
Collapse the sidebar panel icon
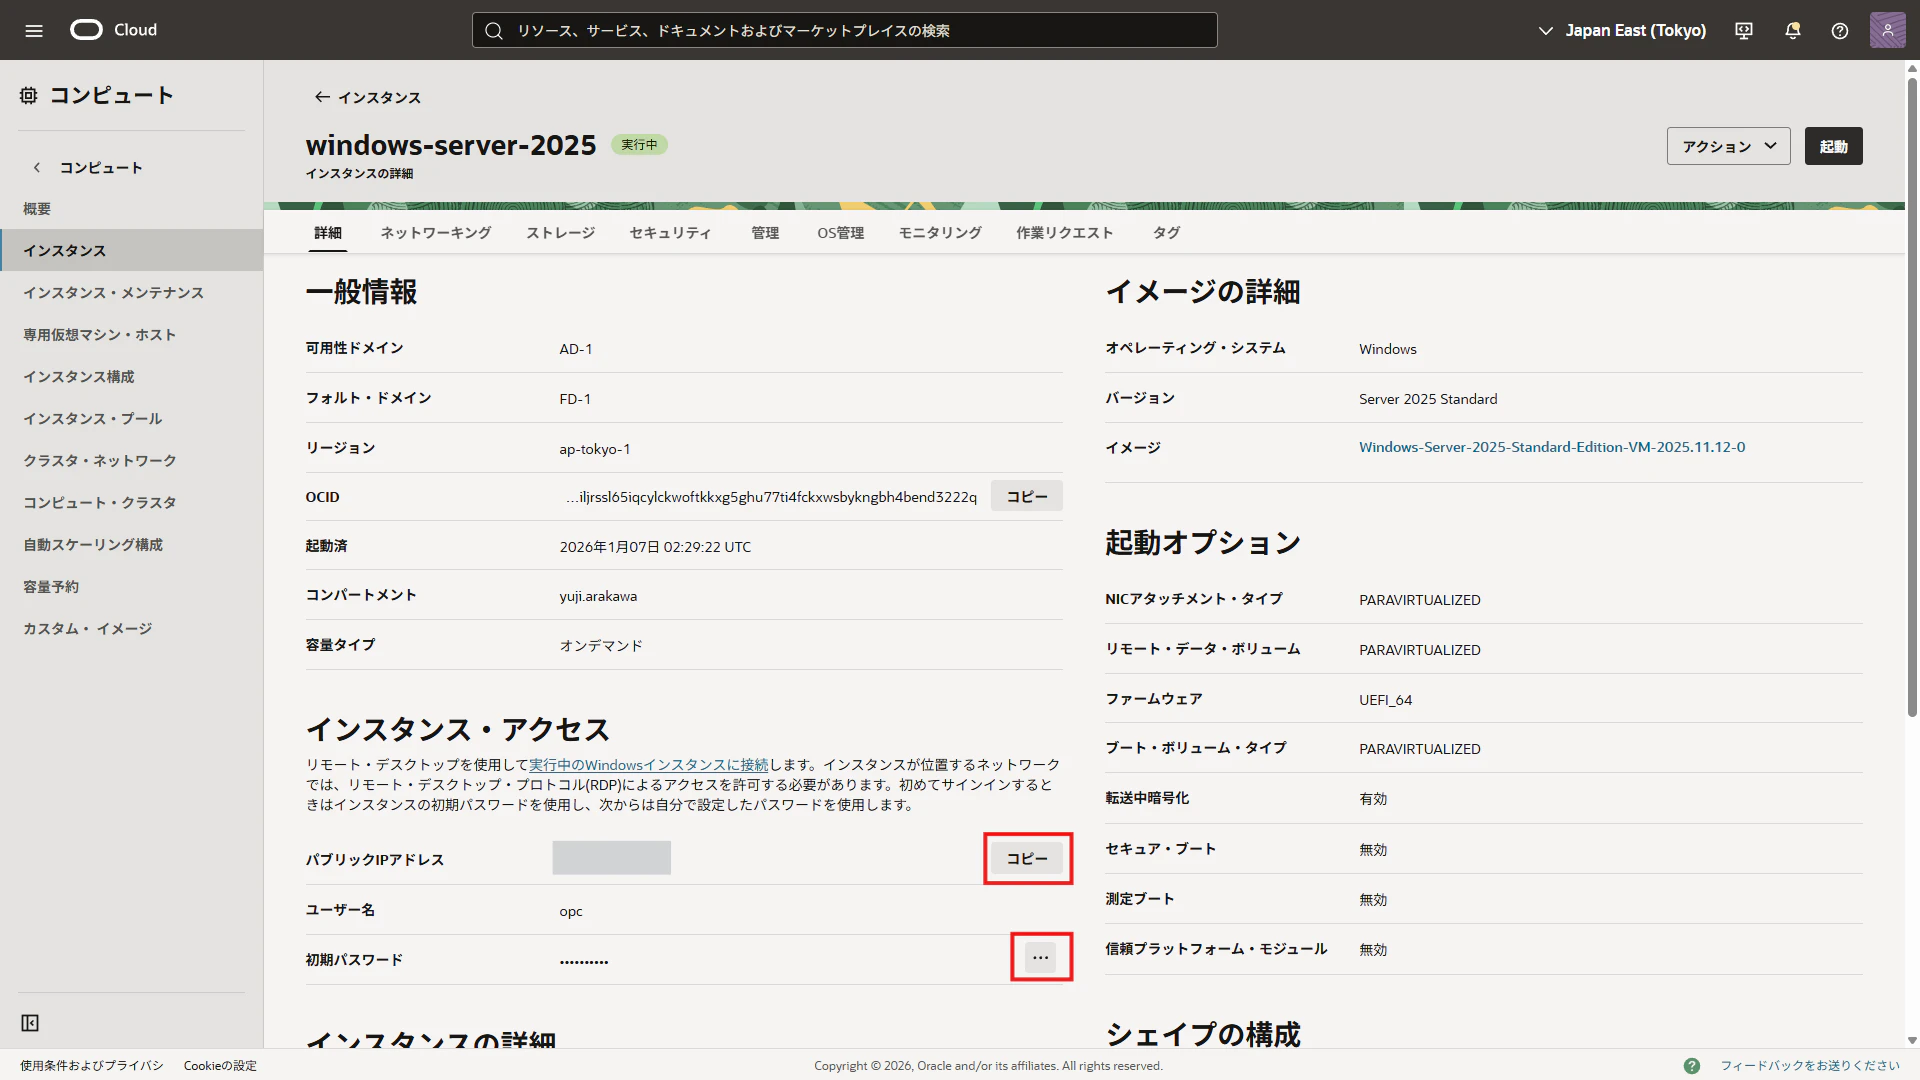click(x=30, y=1023)
